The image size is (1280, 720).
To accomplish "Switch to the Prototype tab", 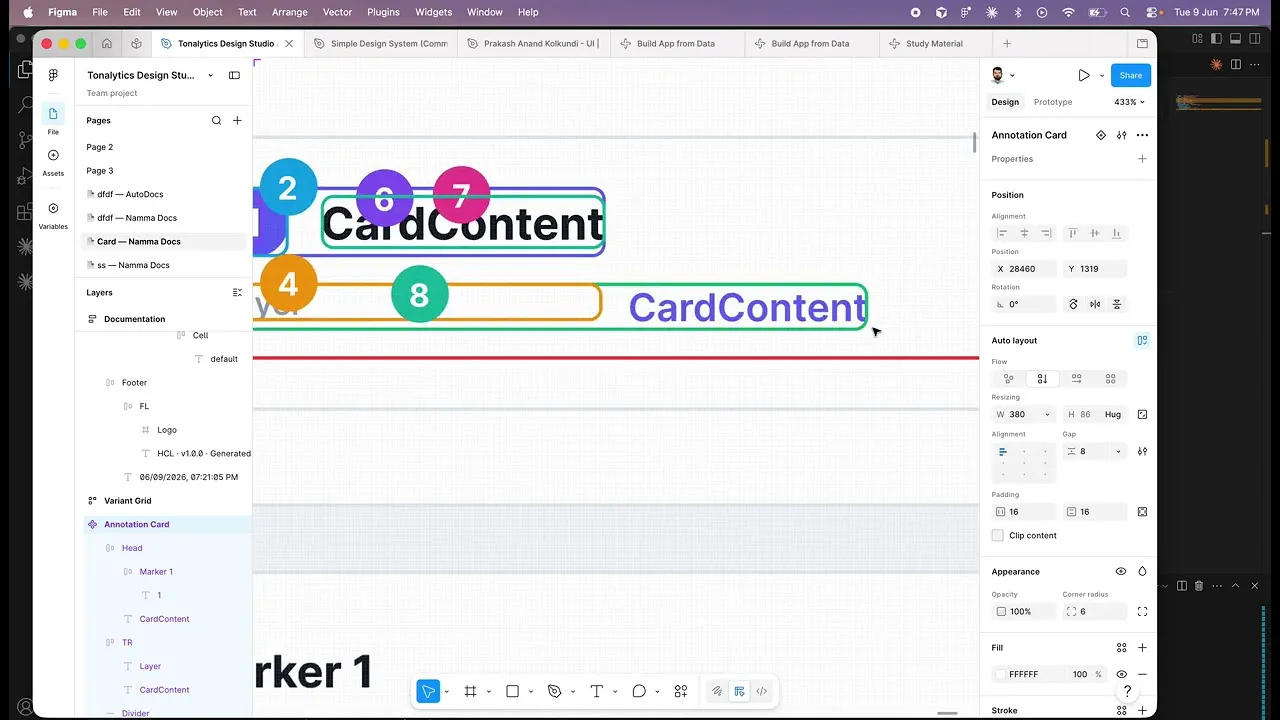I will click(1052, 102).
